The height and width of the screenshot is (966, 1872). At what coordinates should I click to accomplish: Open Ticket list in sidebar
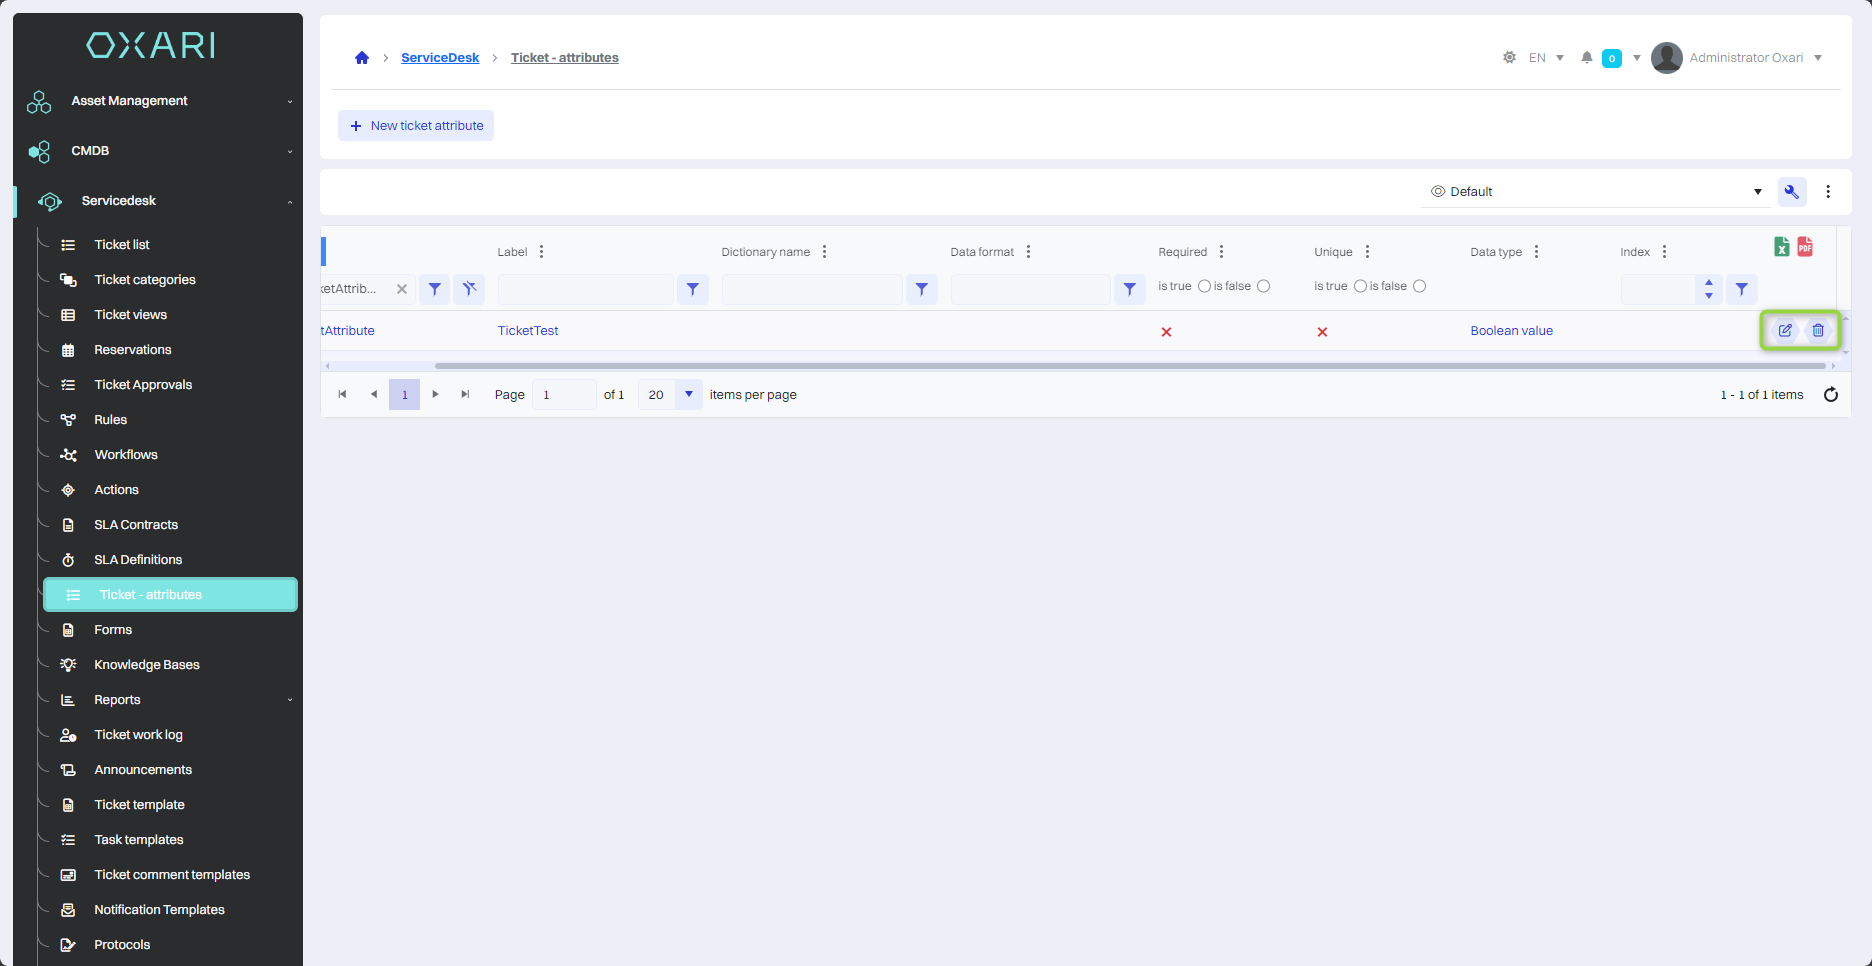122,245
